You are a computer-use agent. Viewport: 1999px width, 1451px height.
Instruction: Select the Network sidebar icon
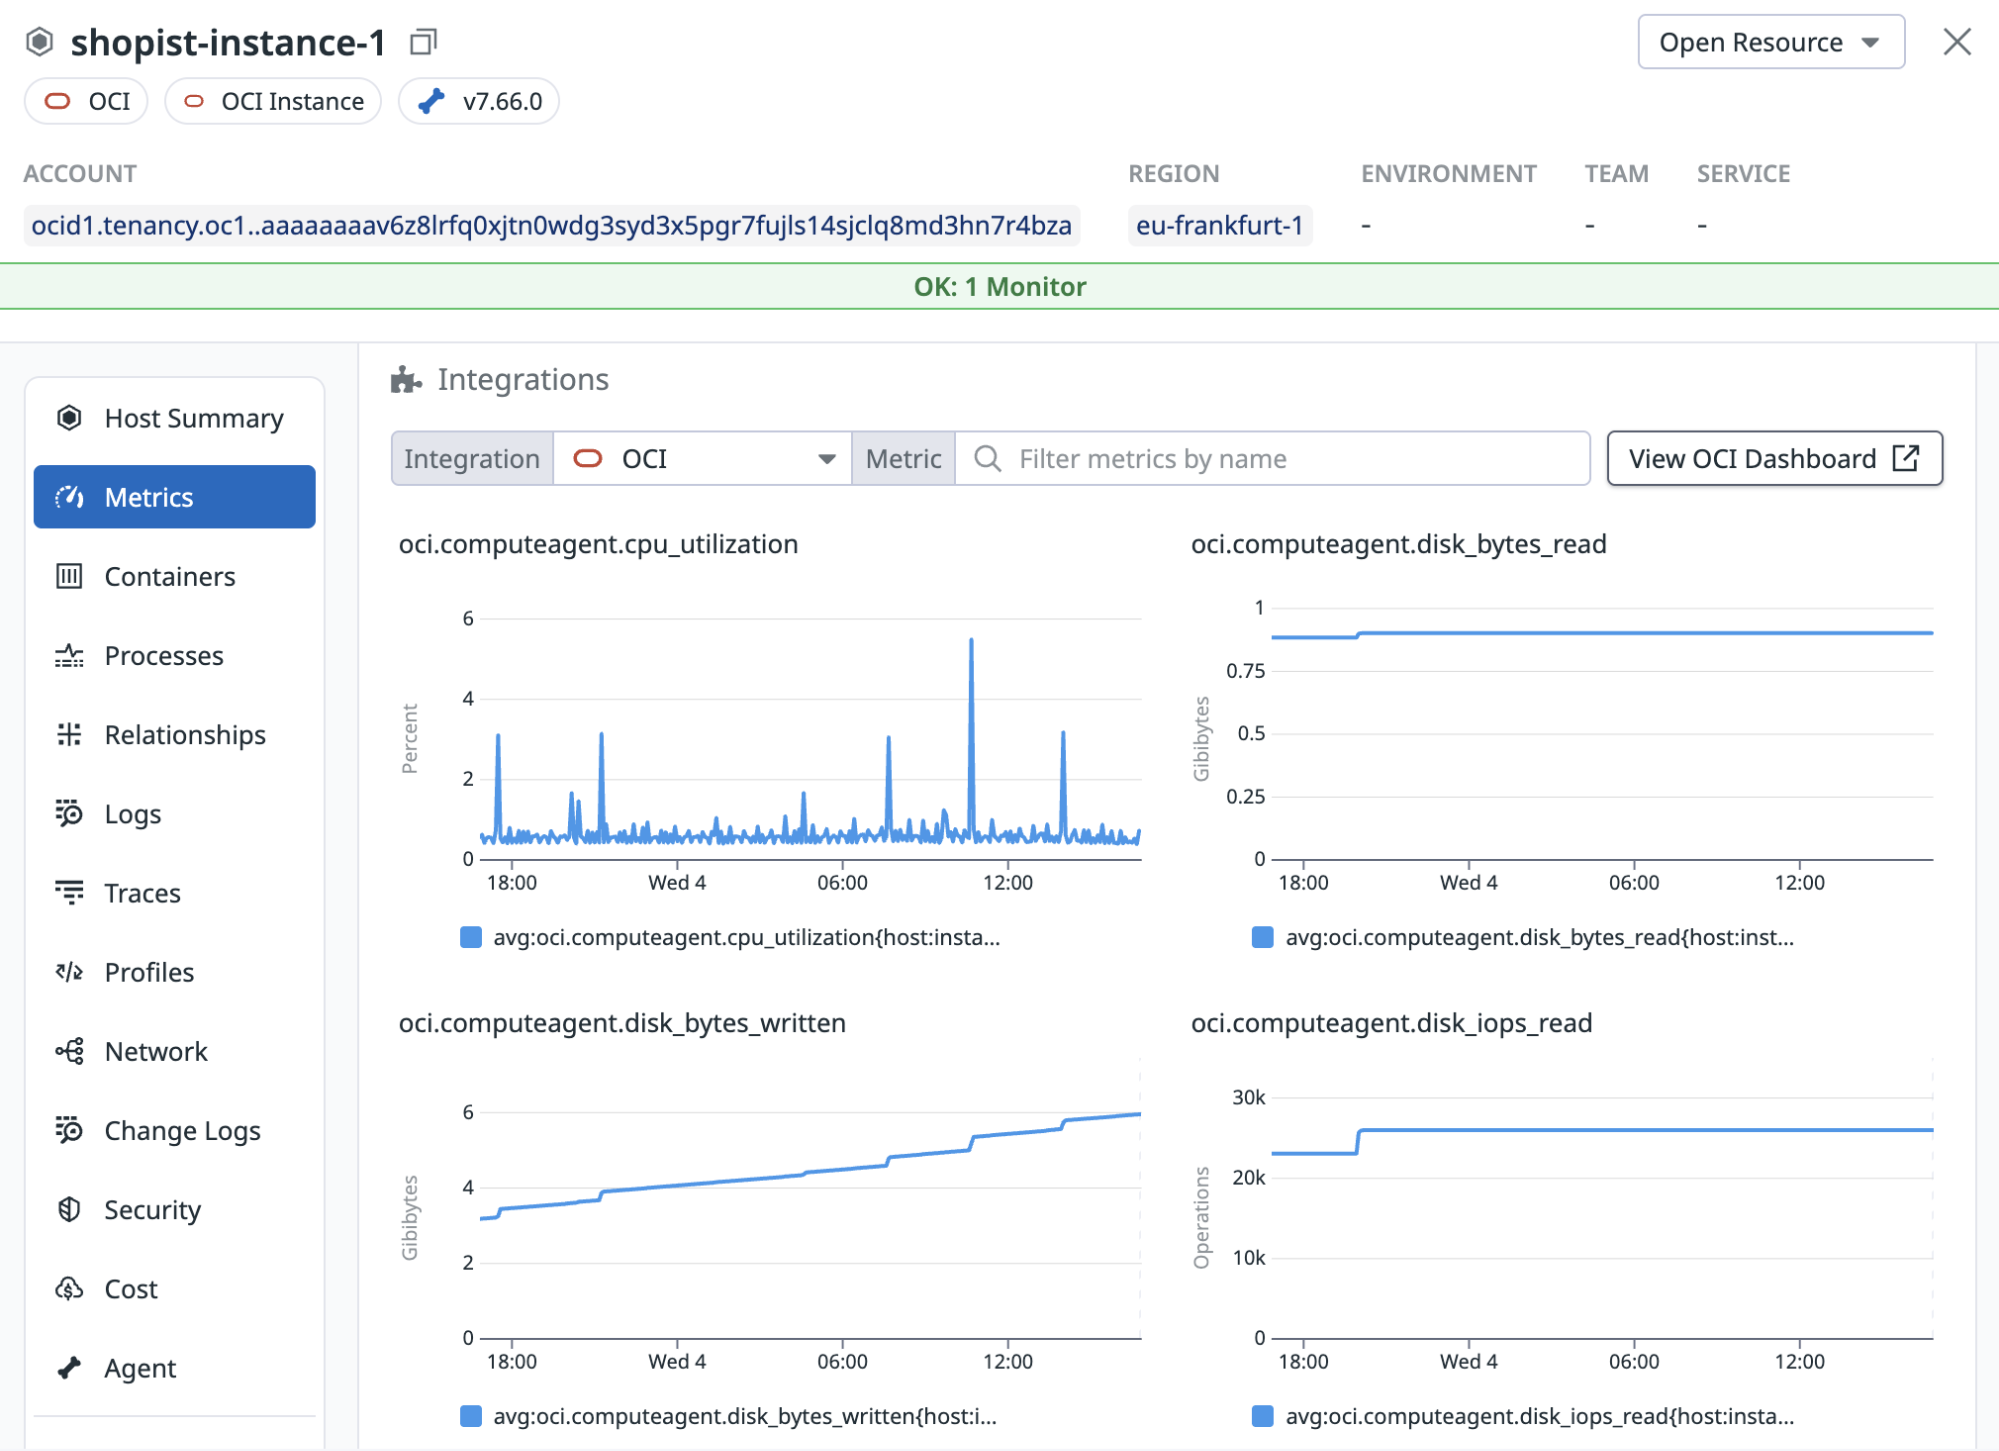coord(68,1051)
